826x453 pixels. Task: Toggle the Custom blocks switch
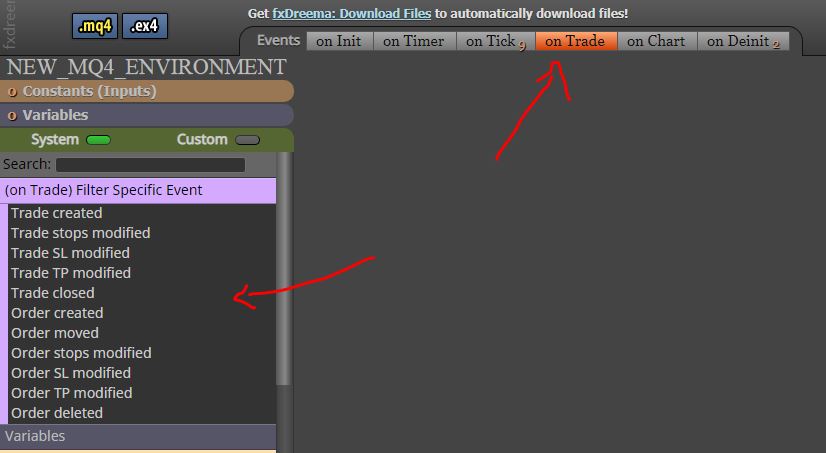tap(247, 140)
